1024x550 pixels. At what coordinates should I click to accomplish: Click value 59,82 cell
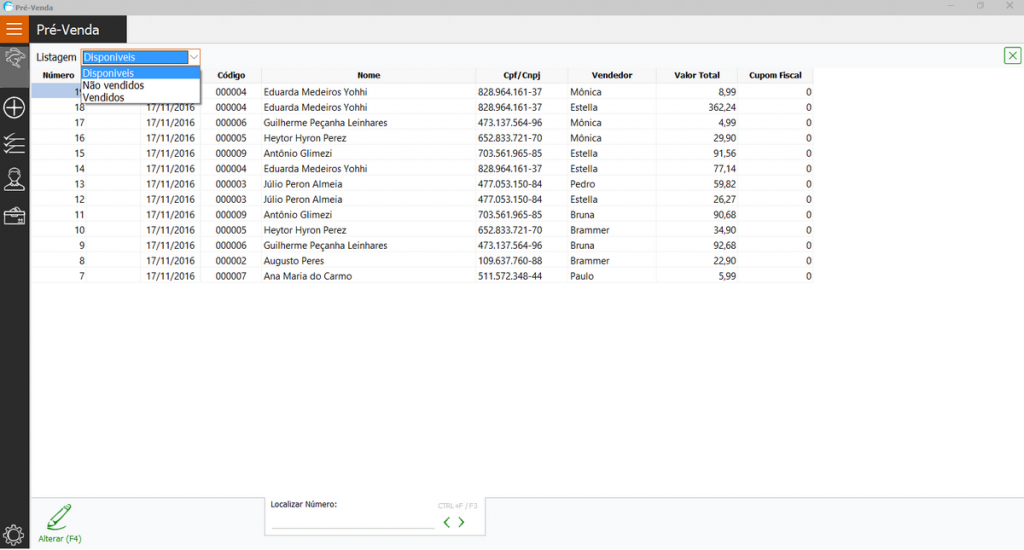pos(724,184)
